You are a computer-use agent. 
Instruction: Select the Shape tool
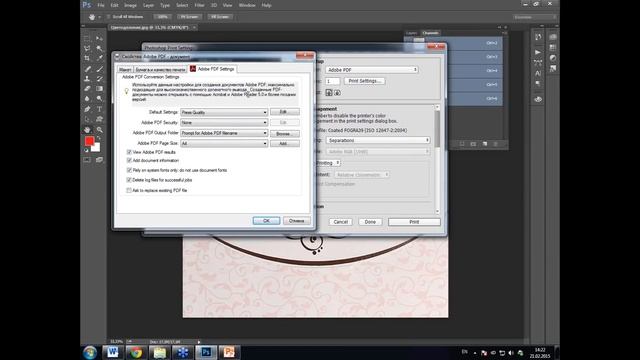[99, 119]
